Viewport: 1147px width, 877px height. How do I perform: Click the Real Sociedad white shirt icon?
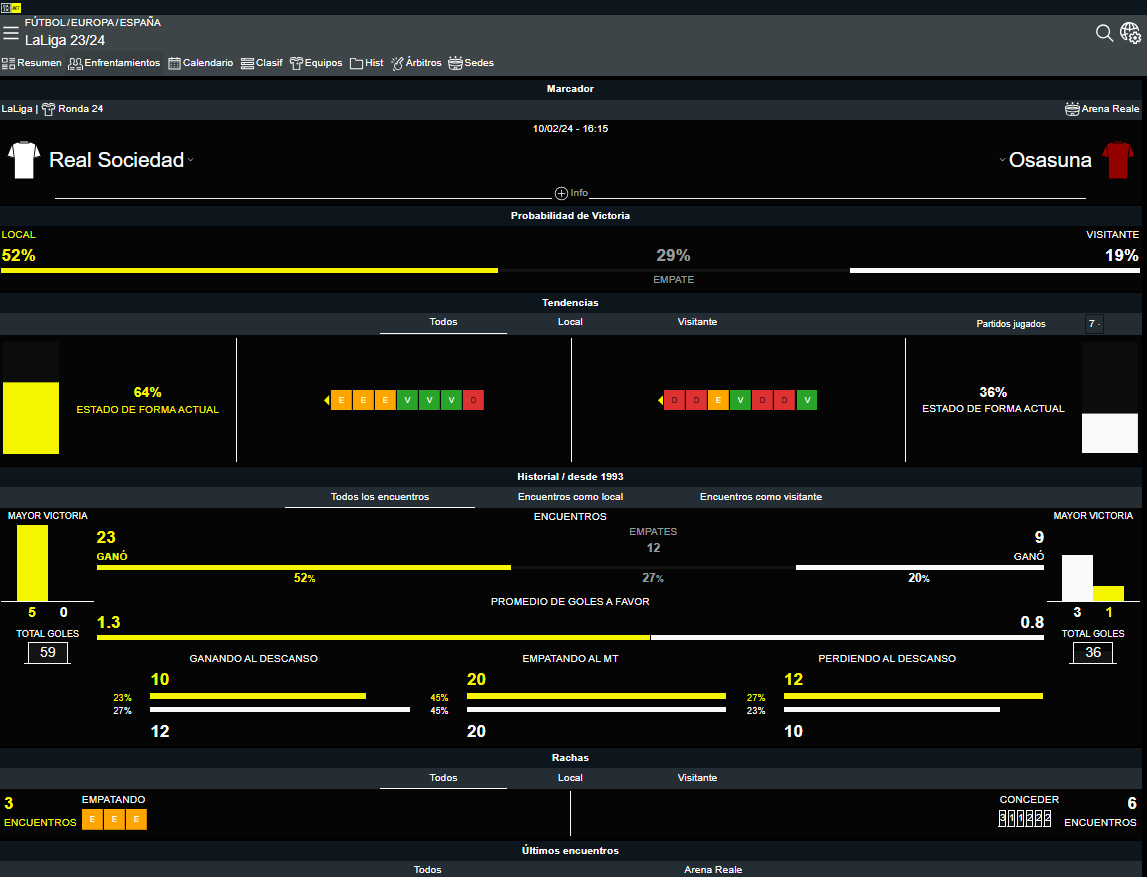click(x=23, y=160)
